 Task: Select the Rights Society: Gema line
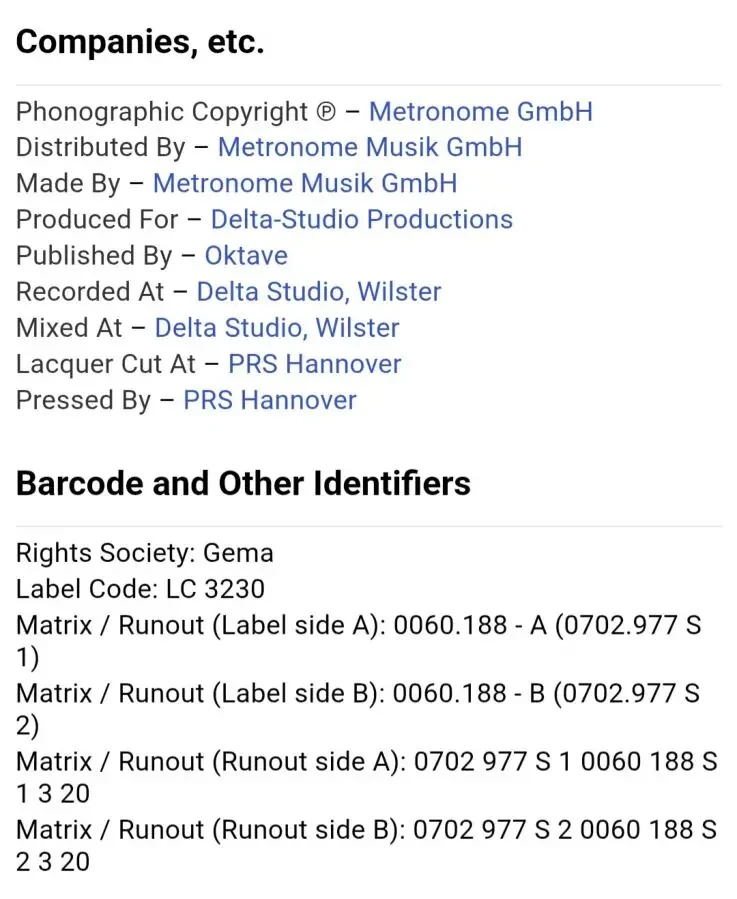145,553
